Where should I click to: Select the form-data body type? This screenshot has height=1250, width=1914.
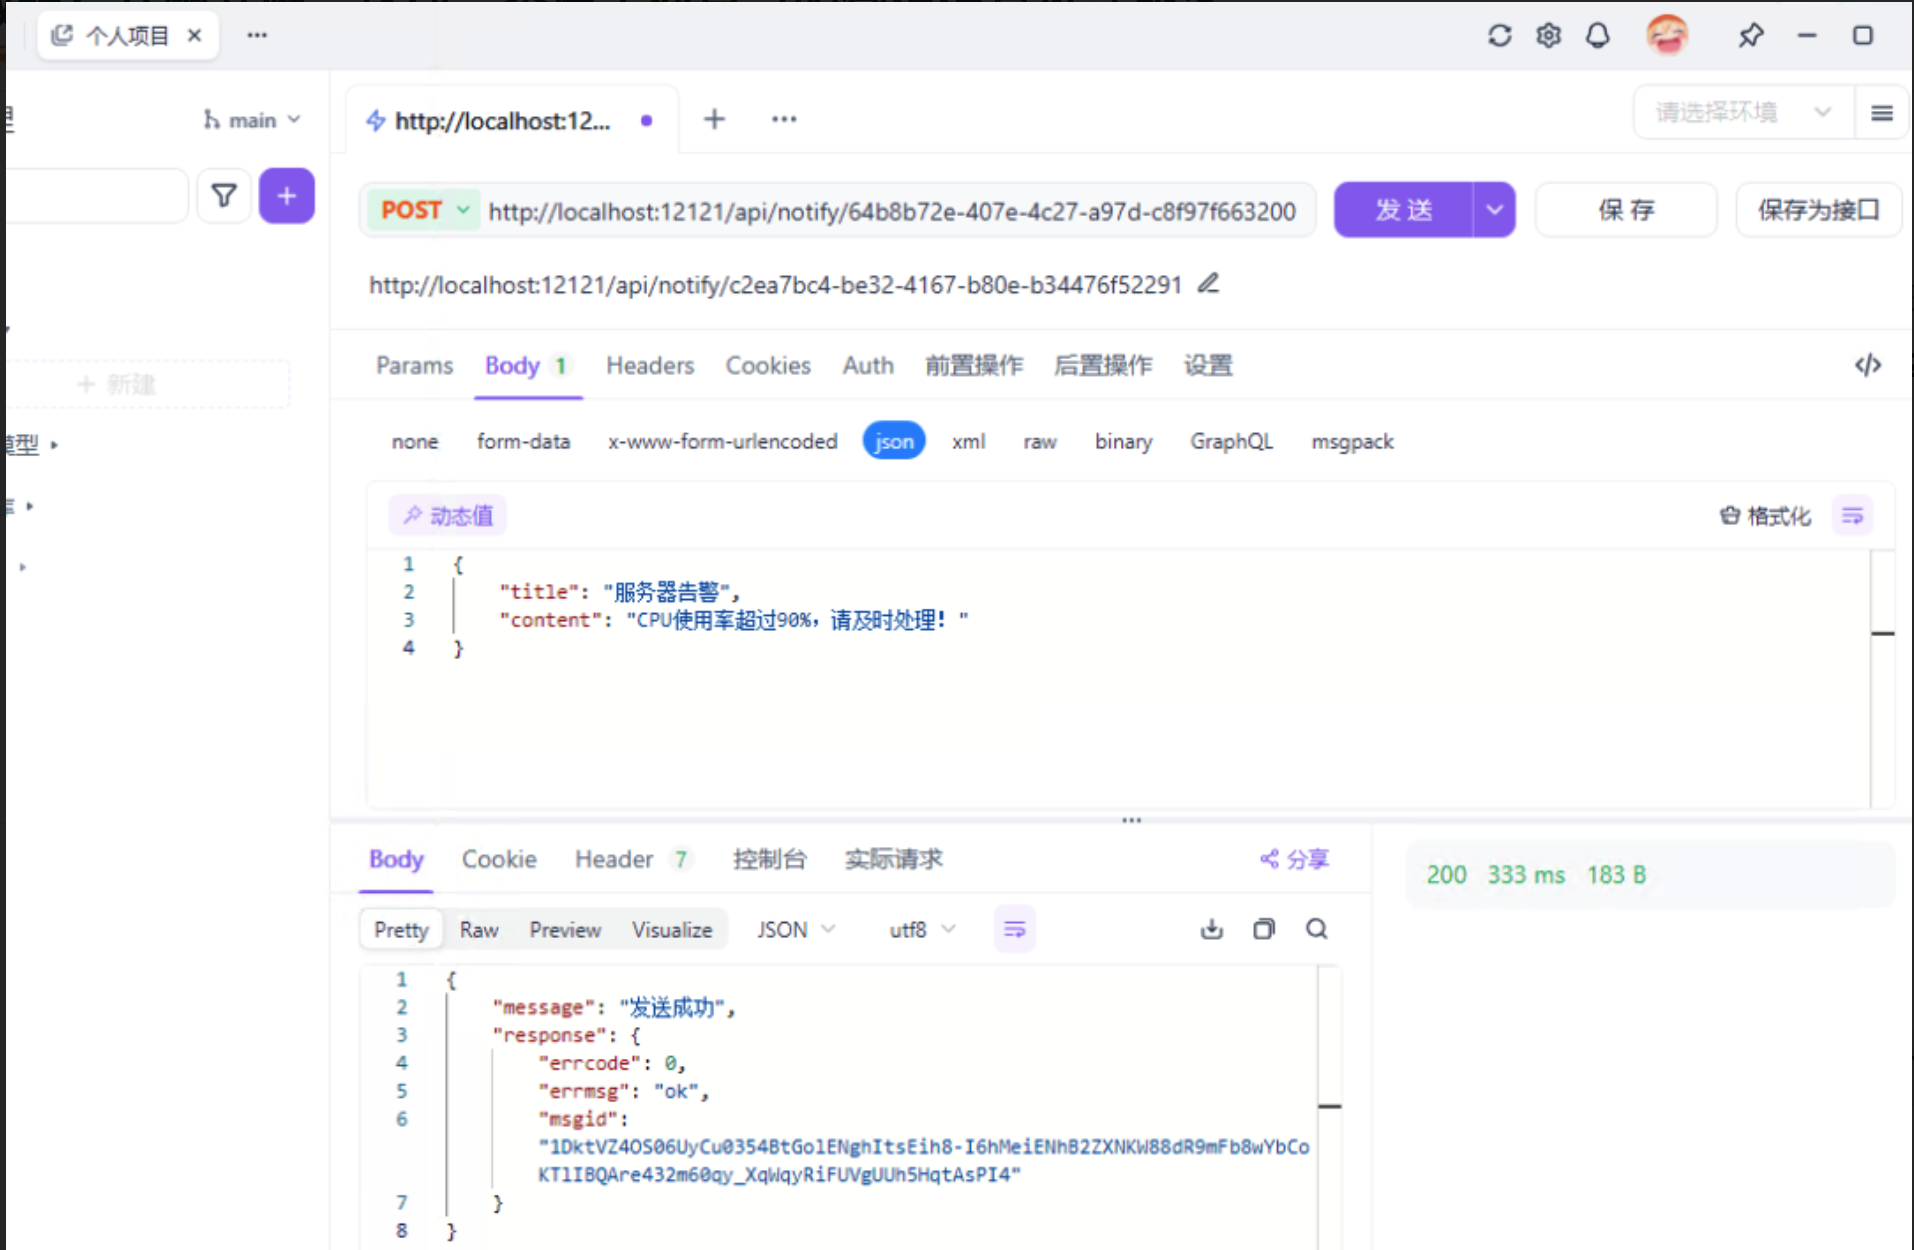pyautogui.click(x=523, y=441)
